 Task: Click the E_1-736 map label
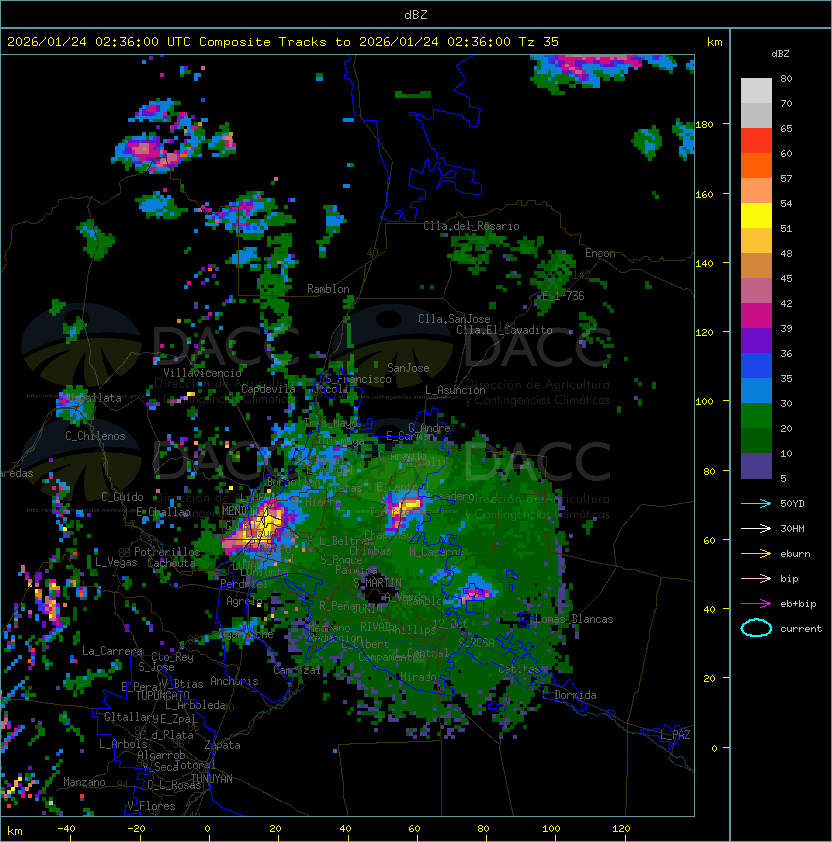click(x=563, y=296)
